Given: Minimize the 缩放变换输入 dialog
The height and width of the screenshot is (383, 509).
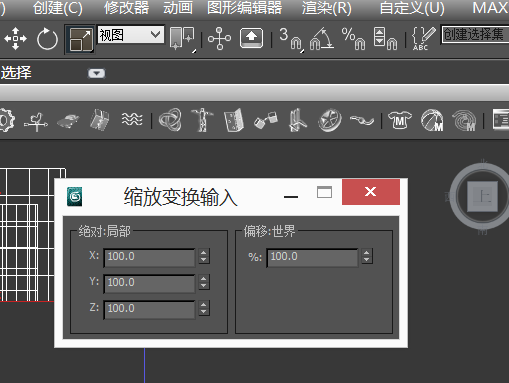Looking at the screenshot, I should click(x=291, y=197).
